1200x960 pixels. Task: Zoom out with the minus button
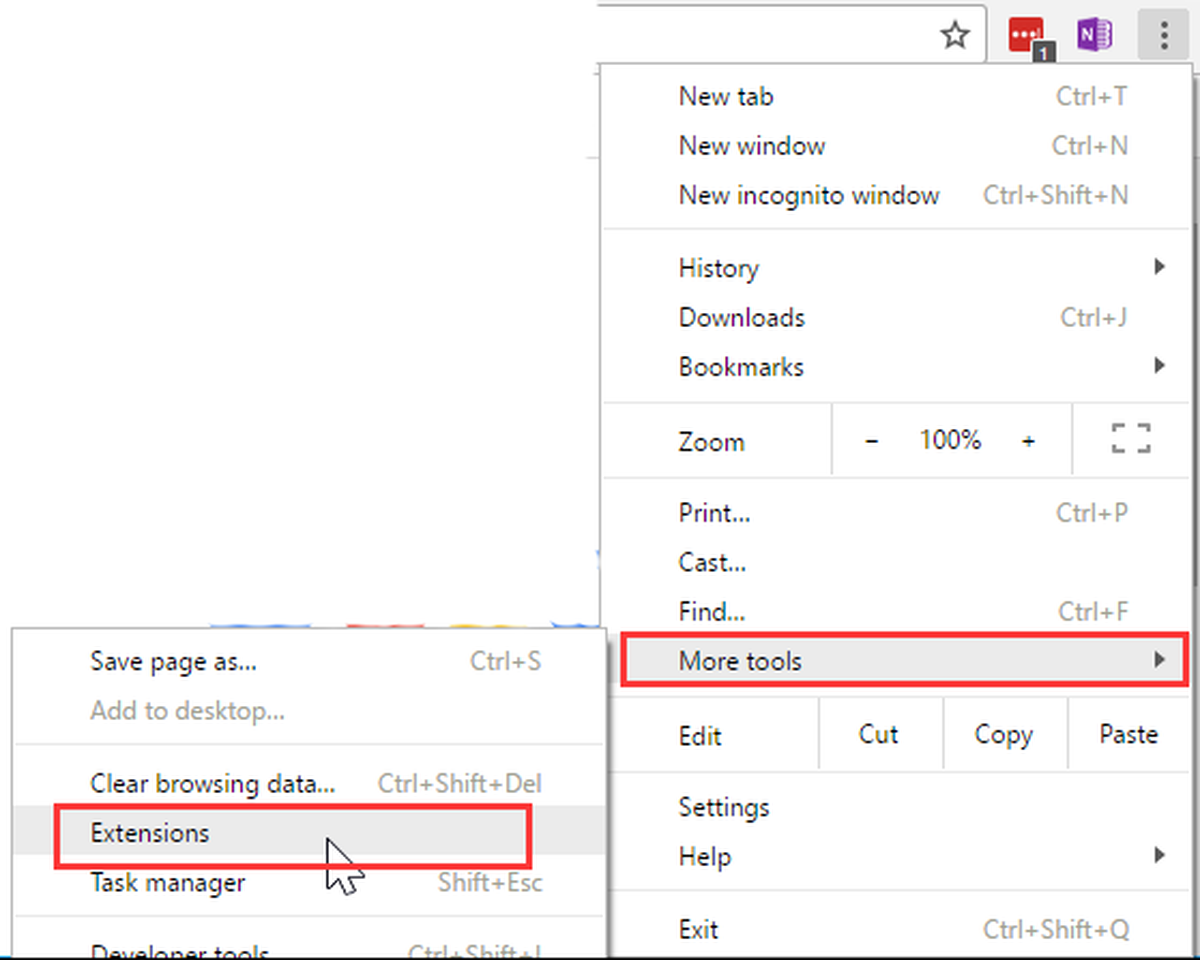871,441
